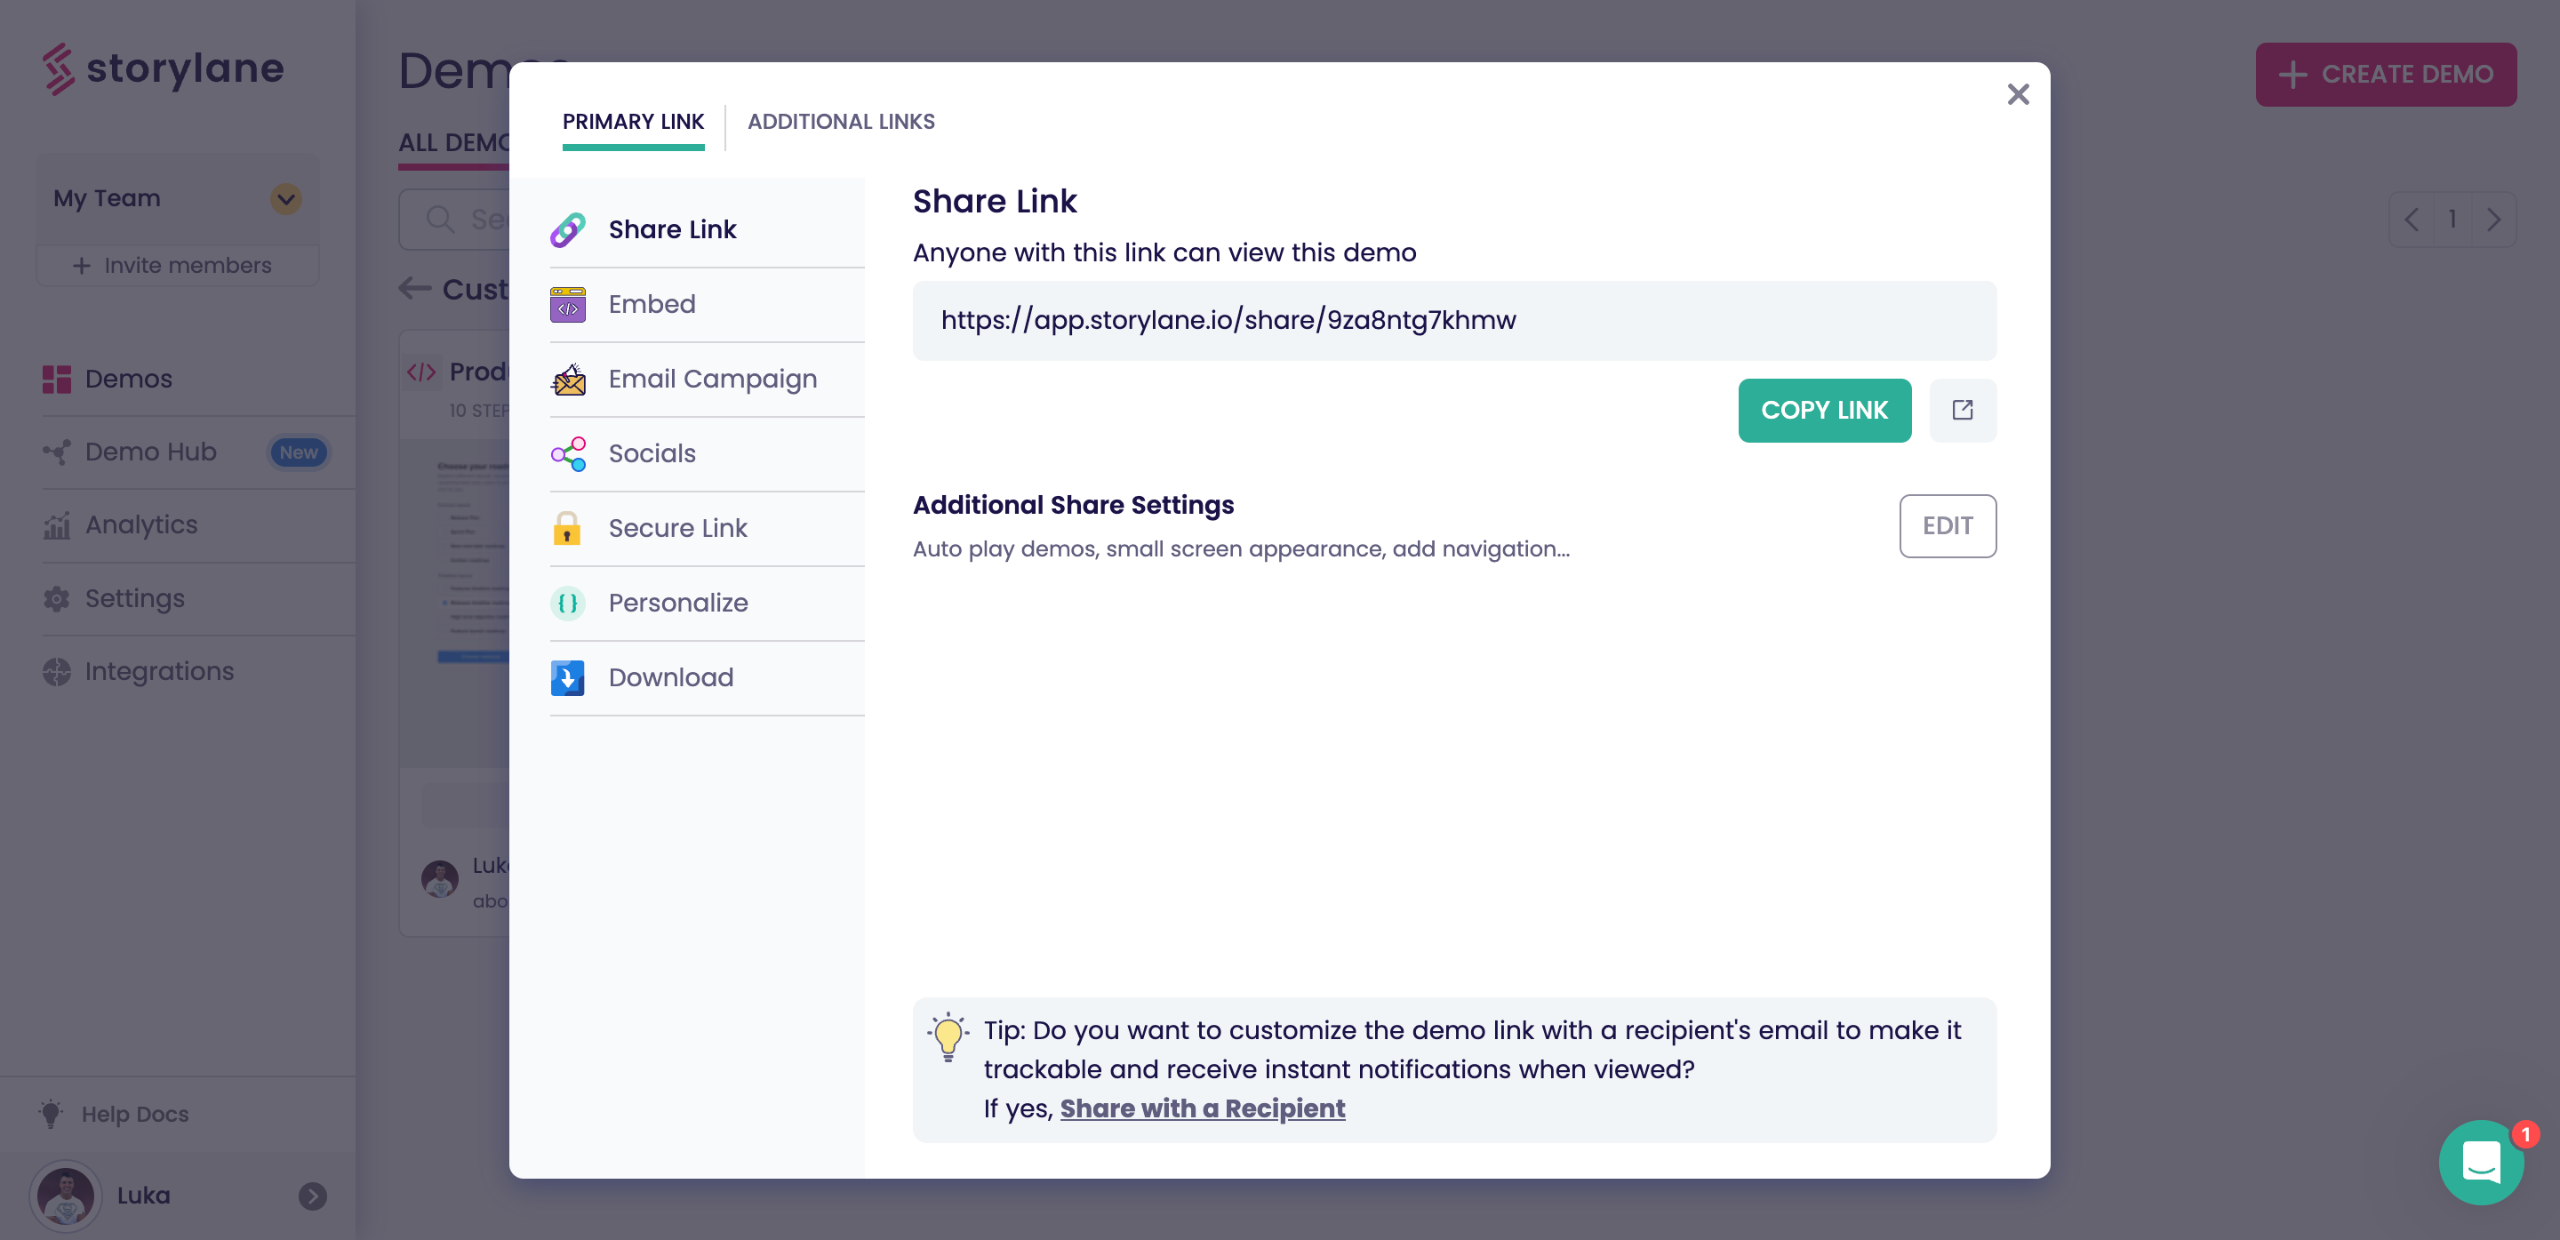The image size is (2560, 1240).
Task: Switch to the Additional Links tab
Action: (841, 122)
